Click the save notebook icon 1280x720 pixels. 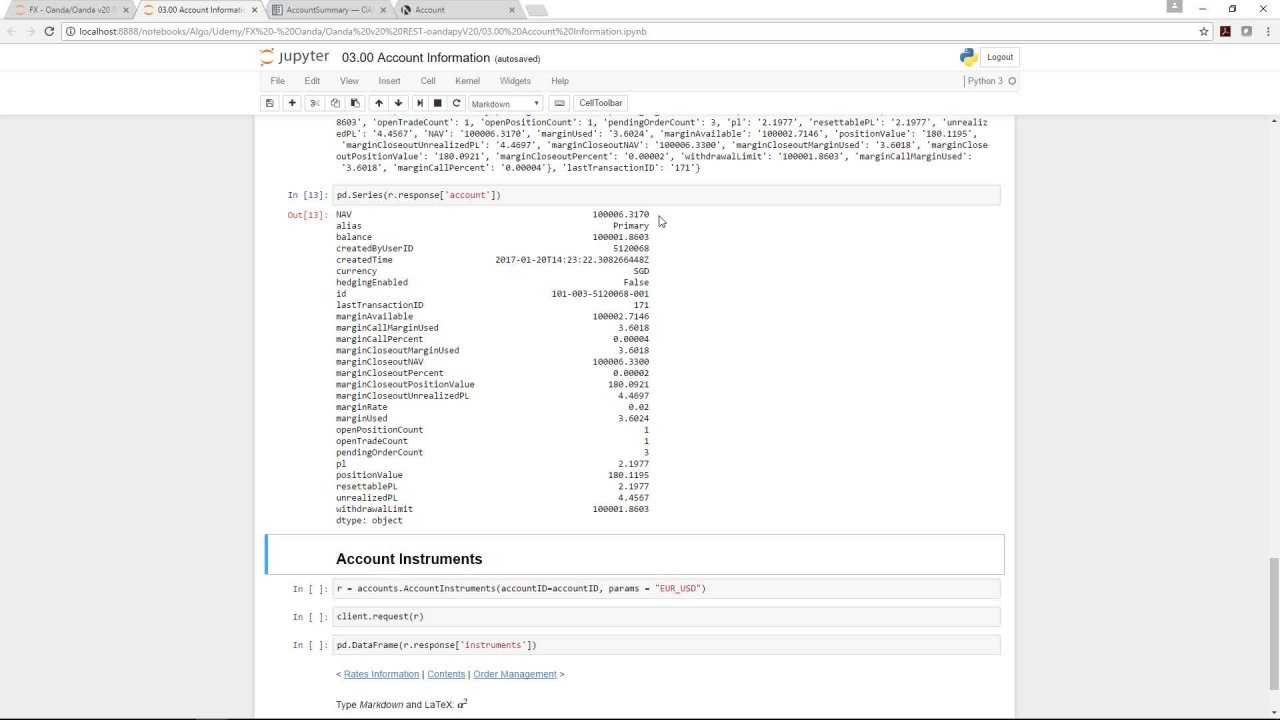[269, 103]
